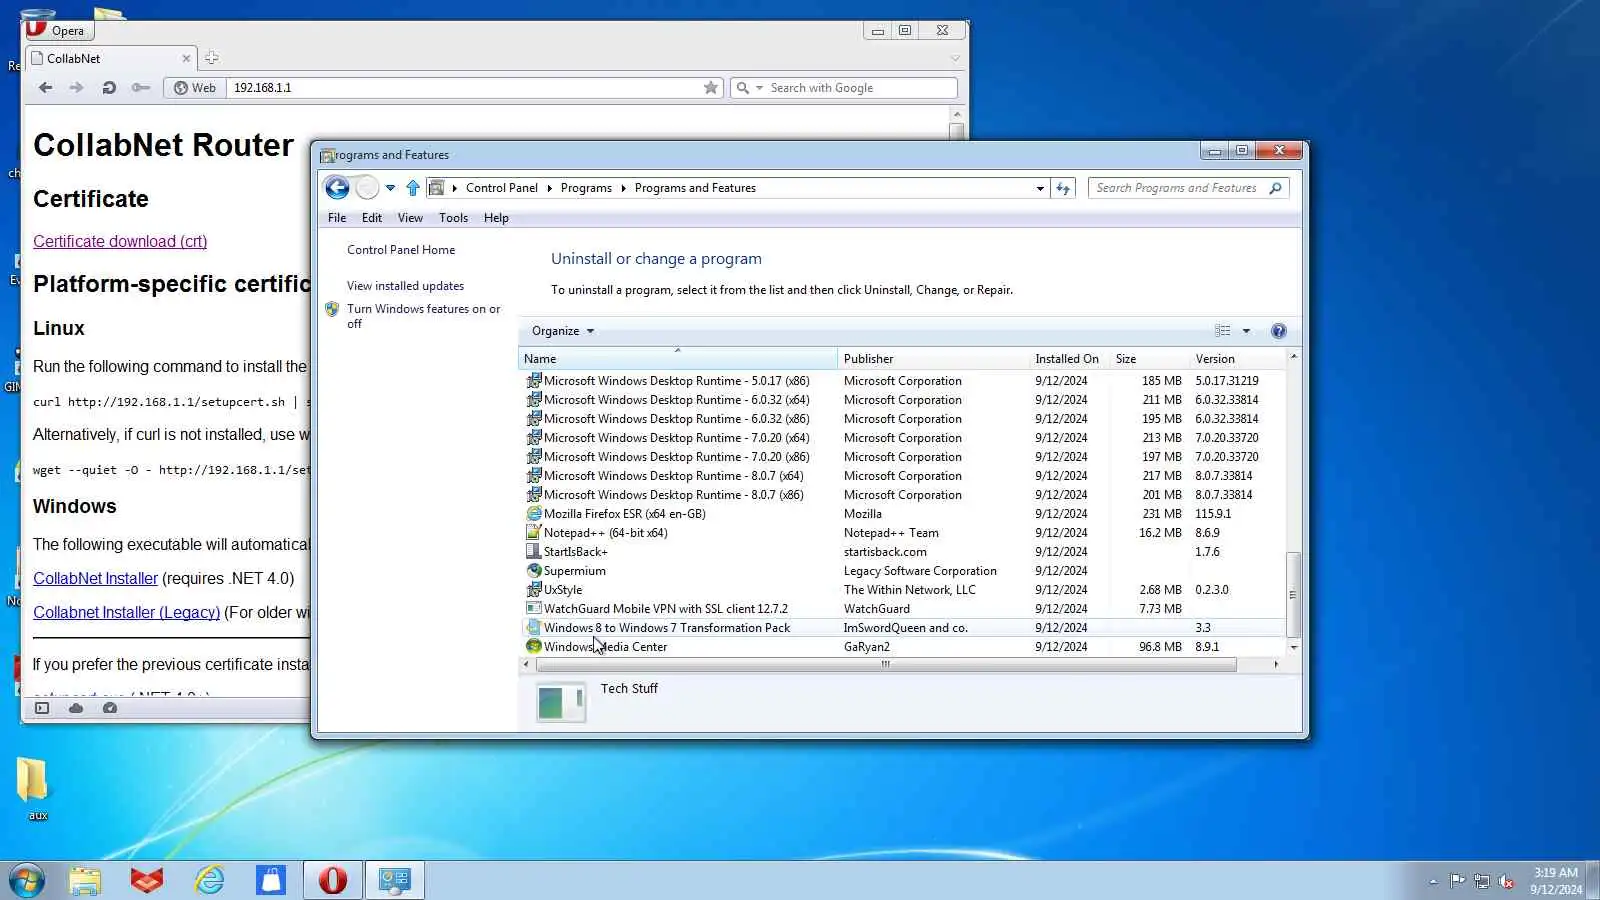Open the Organize dropdown
Viewport: 1600px width, 900px height.
pyautogui.click(x=562, y=331)
